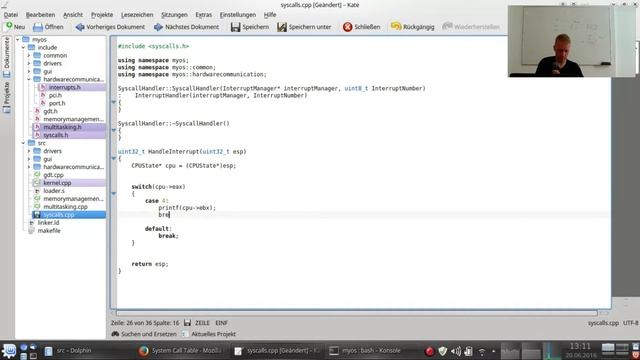Viewport: 640px width, 360px height.
Task: Open multitasking.cpp in the tree
Action: click(x=65, y=207)
